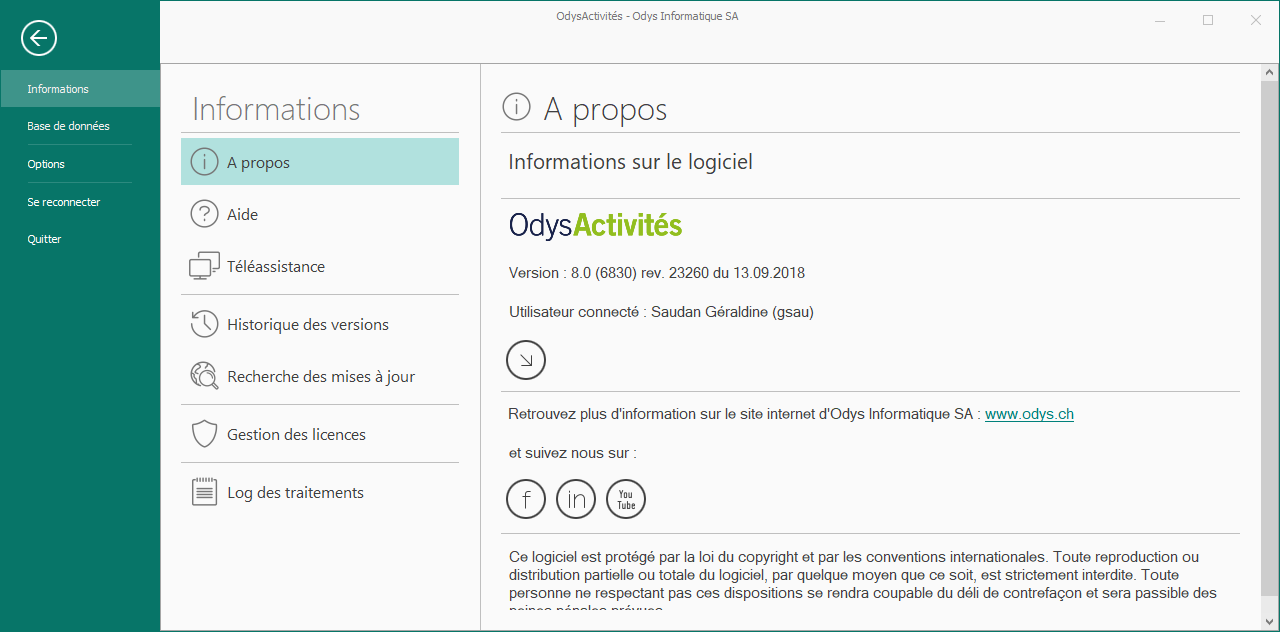Click the Gestion des licences shield icon
The width and height of the screenshot is (1280, 632).
pyautogui.click(x=204, y=434)
